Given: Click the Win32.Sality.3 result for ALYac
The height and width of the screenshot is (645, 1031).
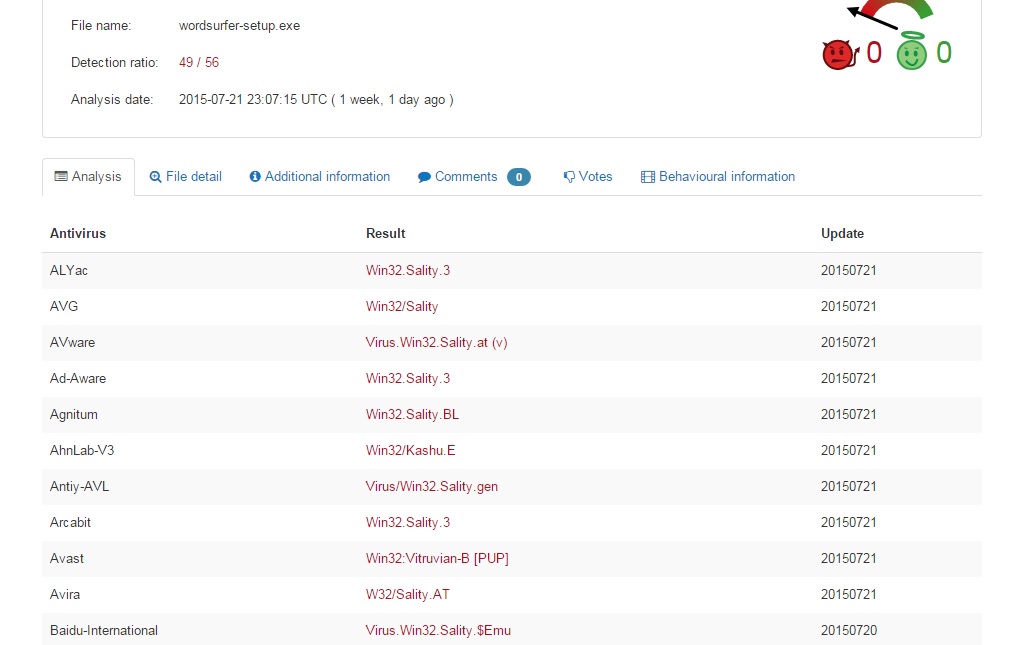Looking at the screenshot, I should click(408, 270).
